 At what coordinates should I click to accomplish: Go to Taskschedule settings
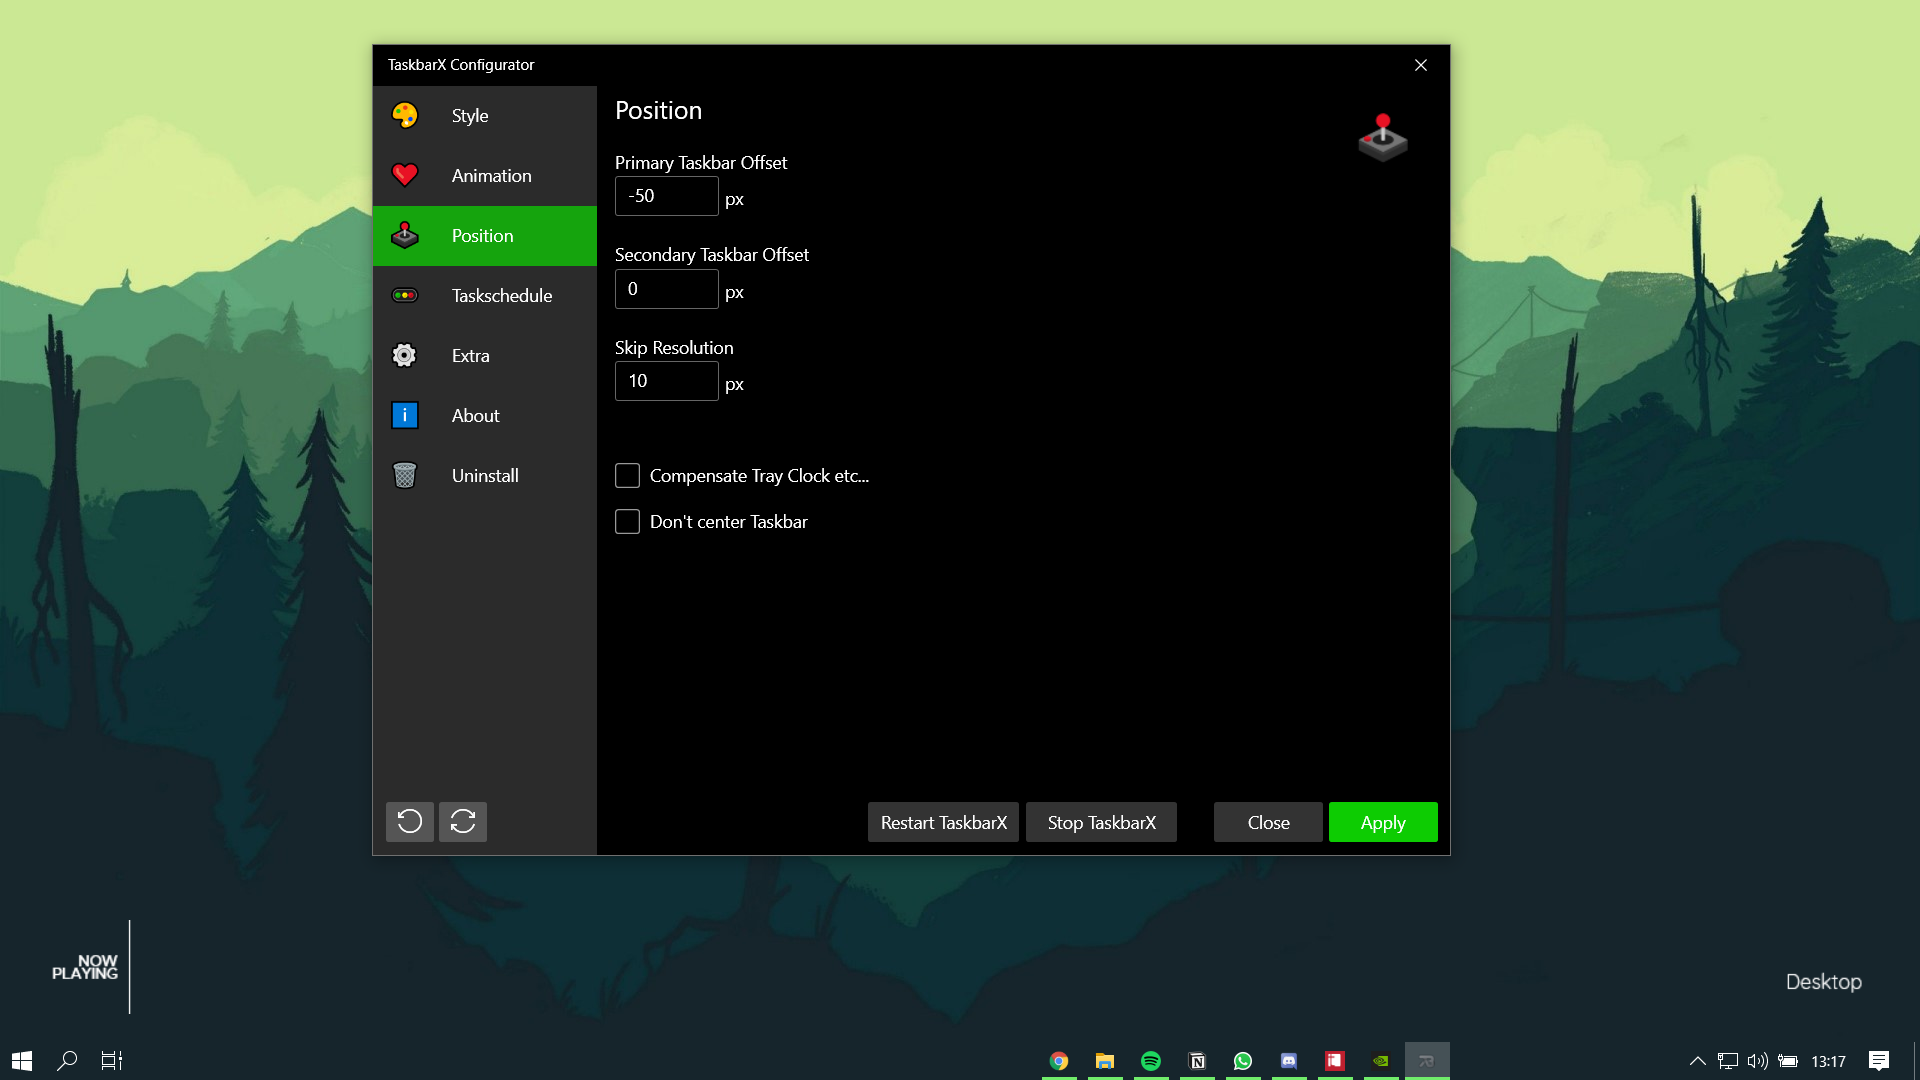(x=485, y=296)
